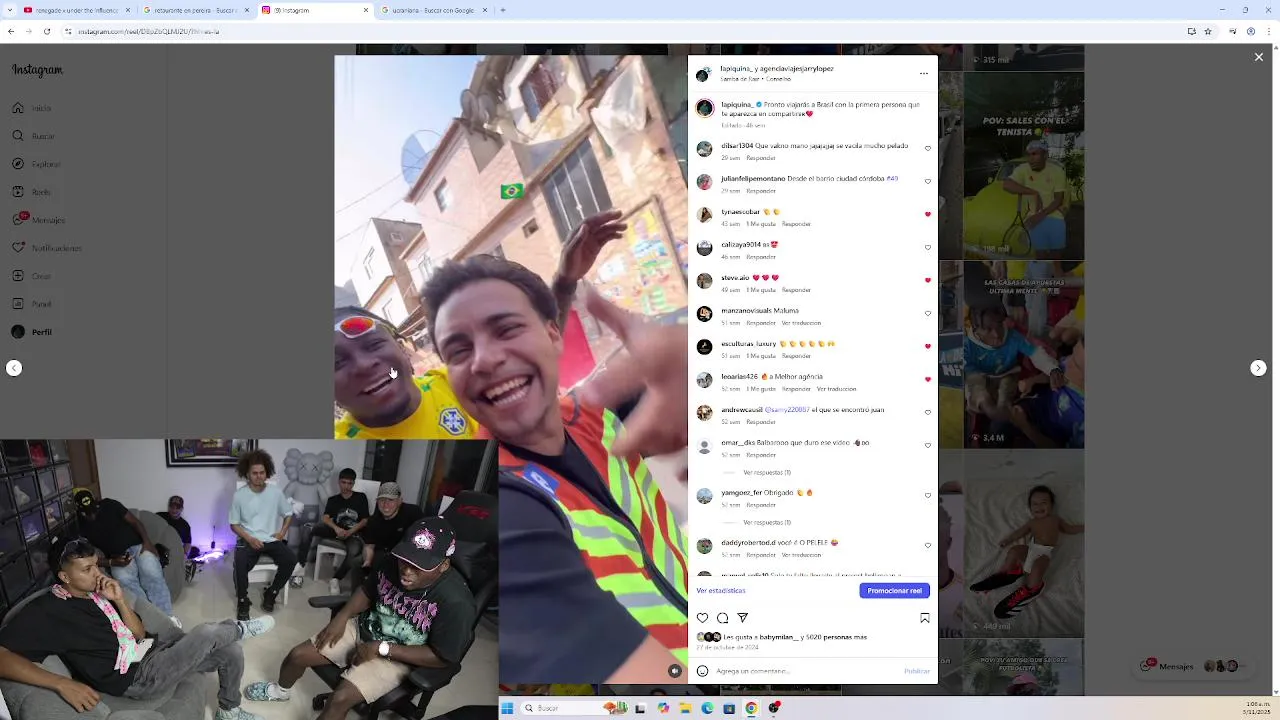Click the hashtag #49 in julianfelipemontano's comment
Image resolution: width=1280 pixels, height=720 pixels.
(x=892, y=178)
